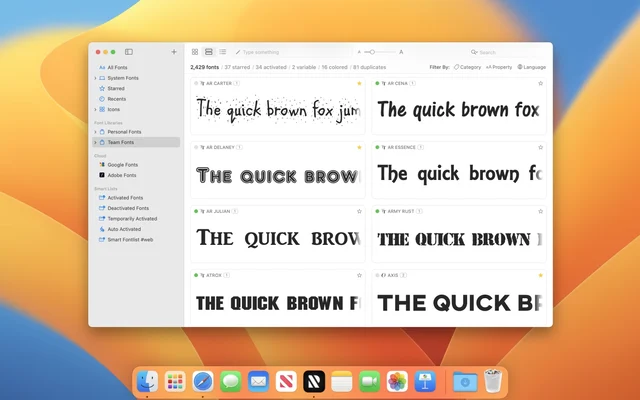Toggle activation dot for AR Julian

click(x=196, y=211)
